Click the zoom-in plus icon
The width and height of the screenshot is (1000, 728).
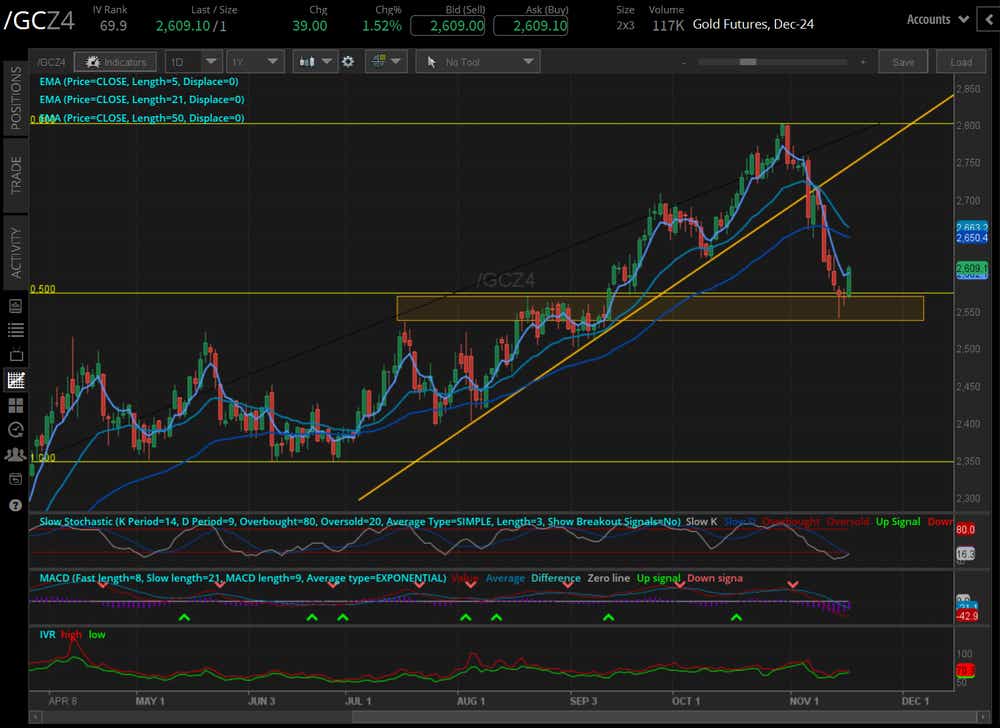(863, 62)
